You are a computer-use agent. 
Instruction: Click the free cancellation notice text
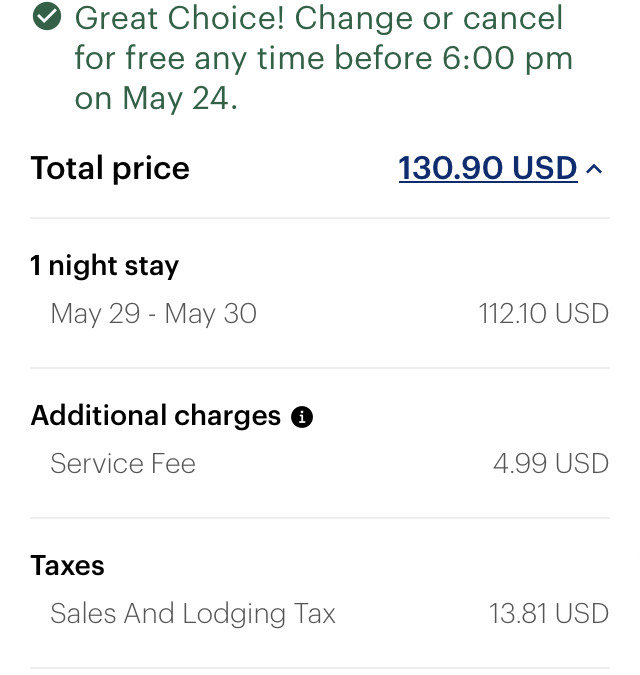click(324, 58)
